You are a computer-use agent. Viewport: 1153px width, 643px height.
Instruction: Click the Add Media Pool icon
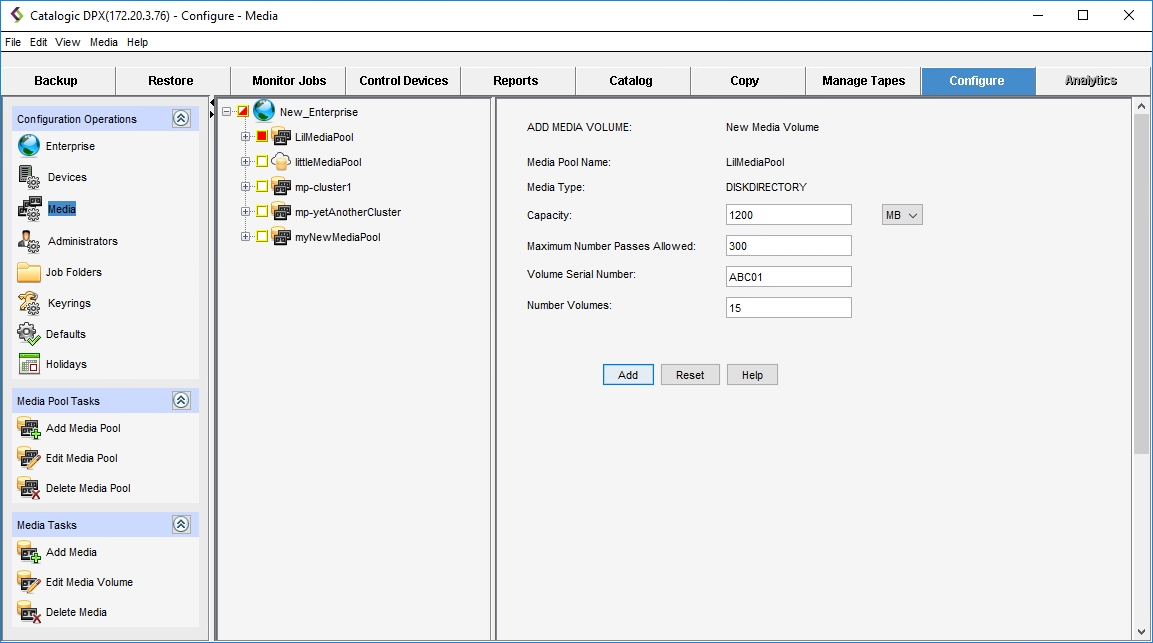pos(29,428)
